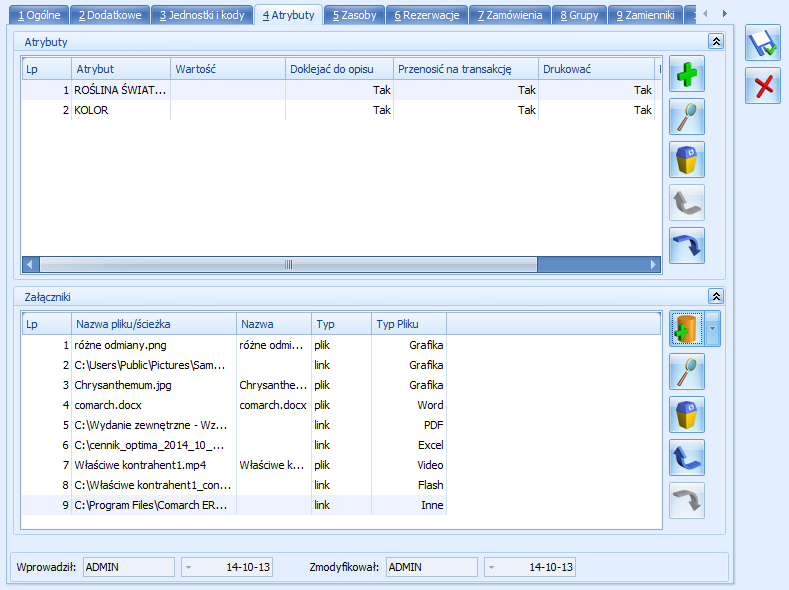
Task: Click the Zmodyfikował ADMIN field
Action: point(432,567)
